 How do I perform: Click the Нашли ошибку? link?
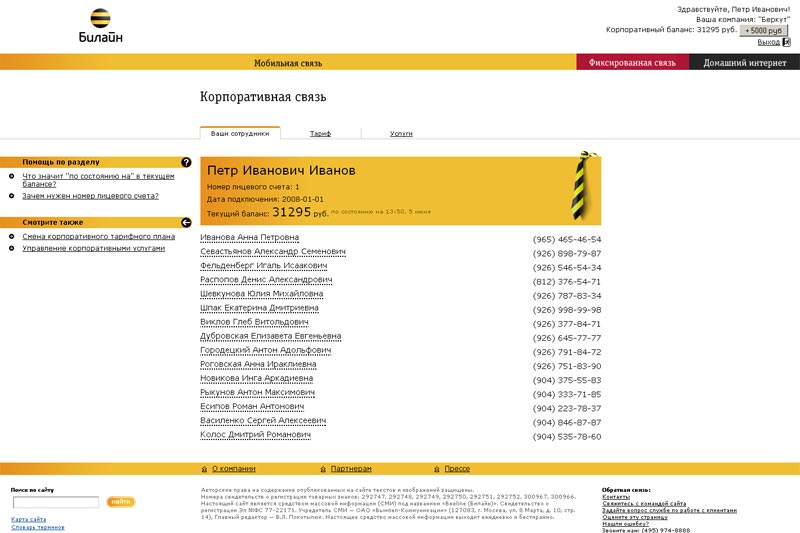[626, 524]
